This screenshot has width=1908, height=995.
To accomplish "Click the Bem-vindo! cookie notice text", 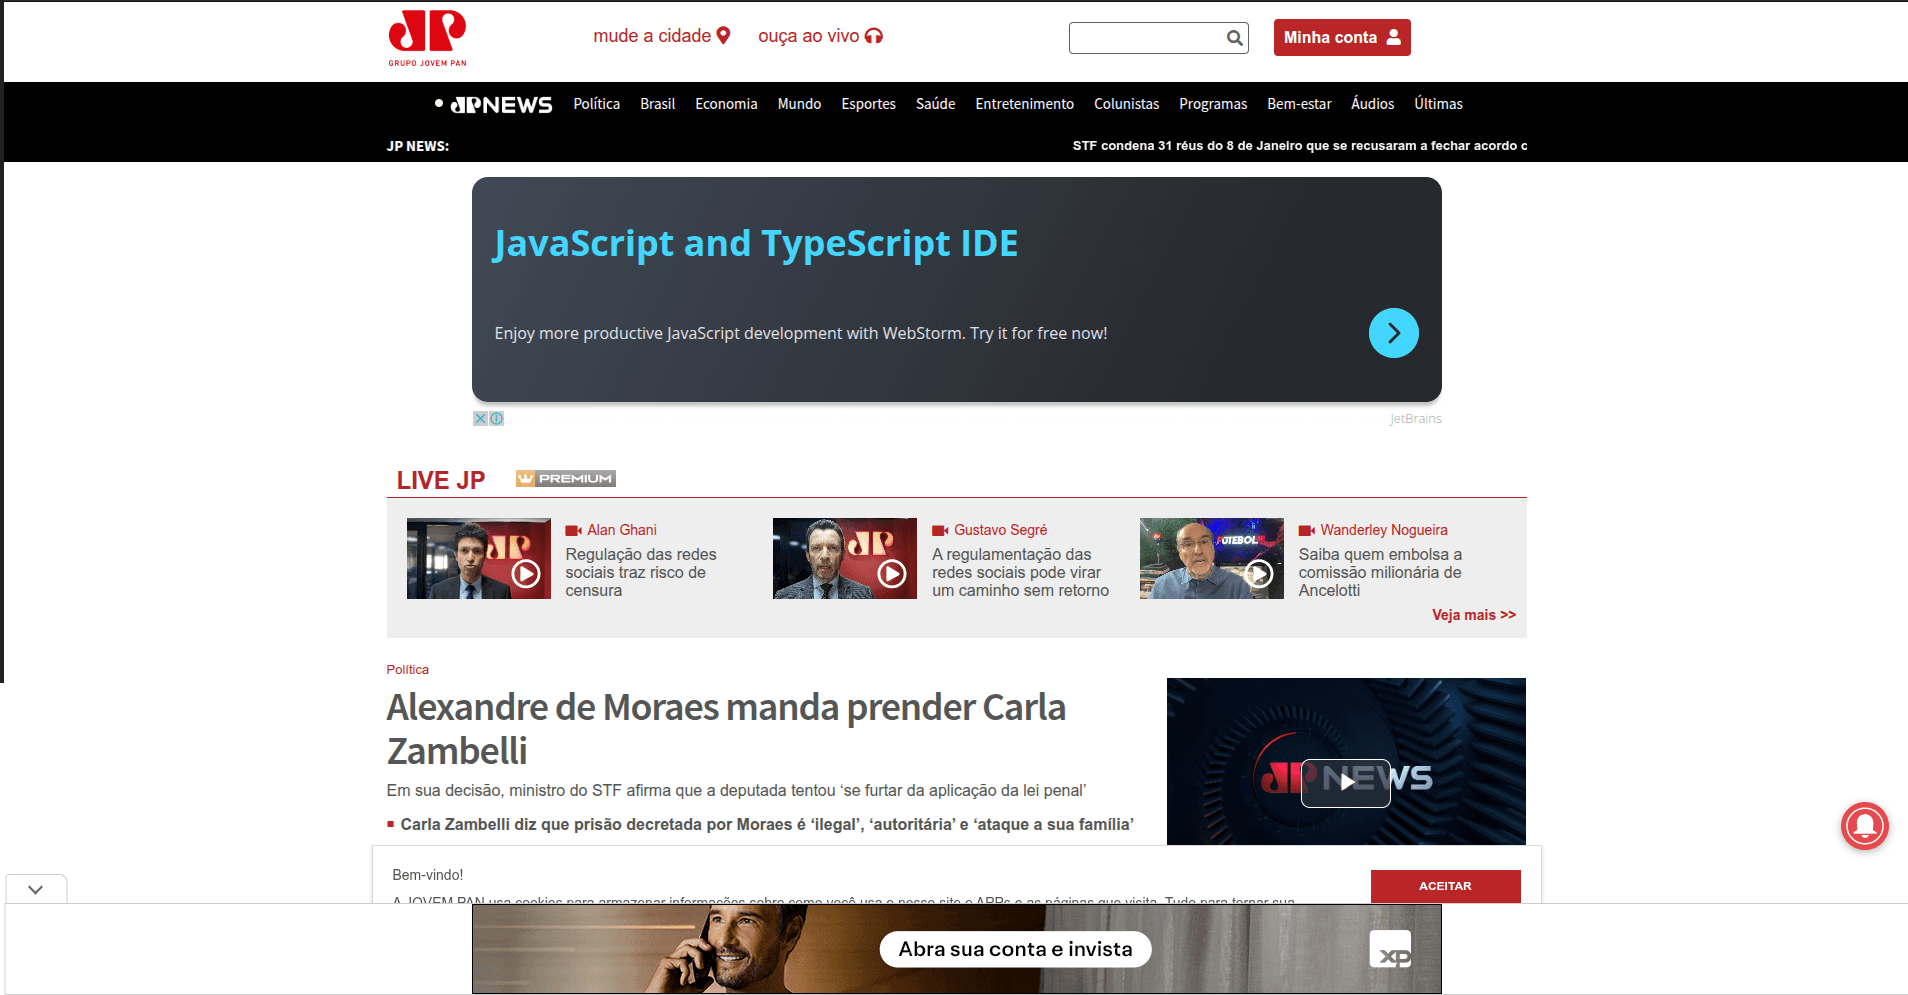I will coord(428,876).
